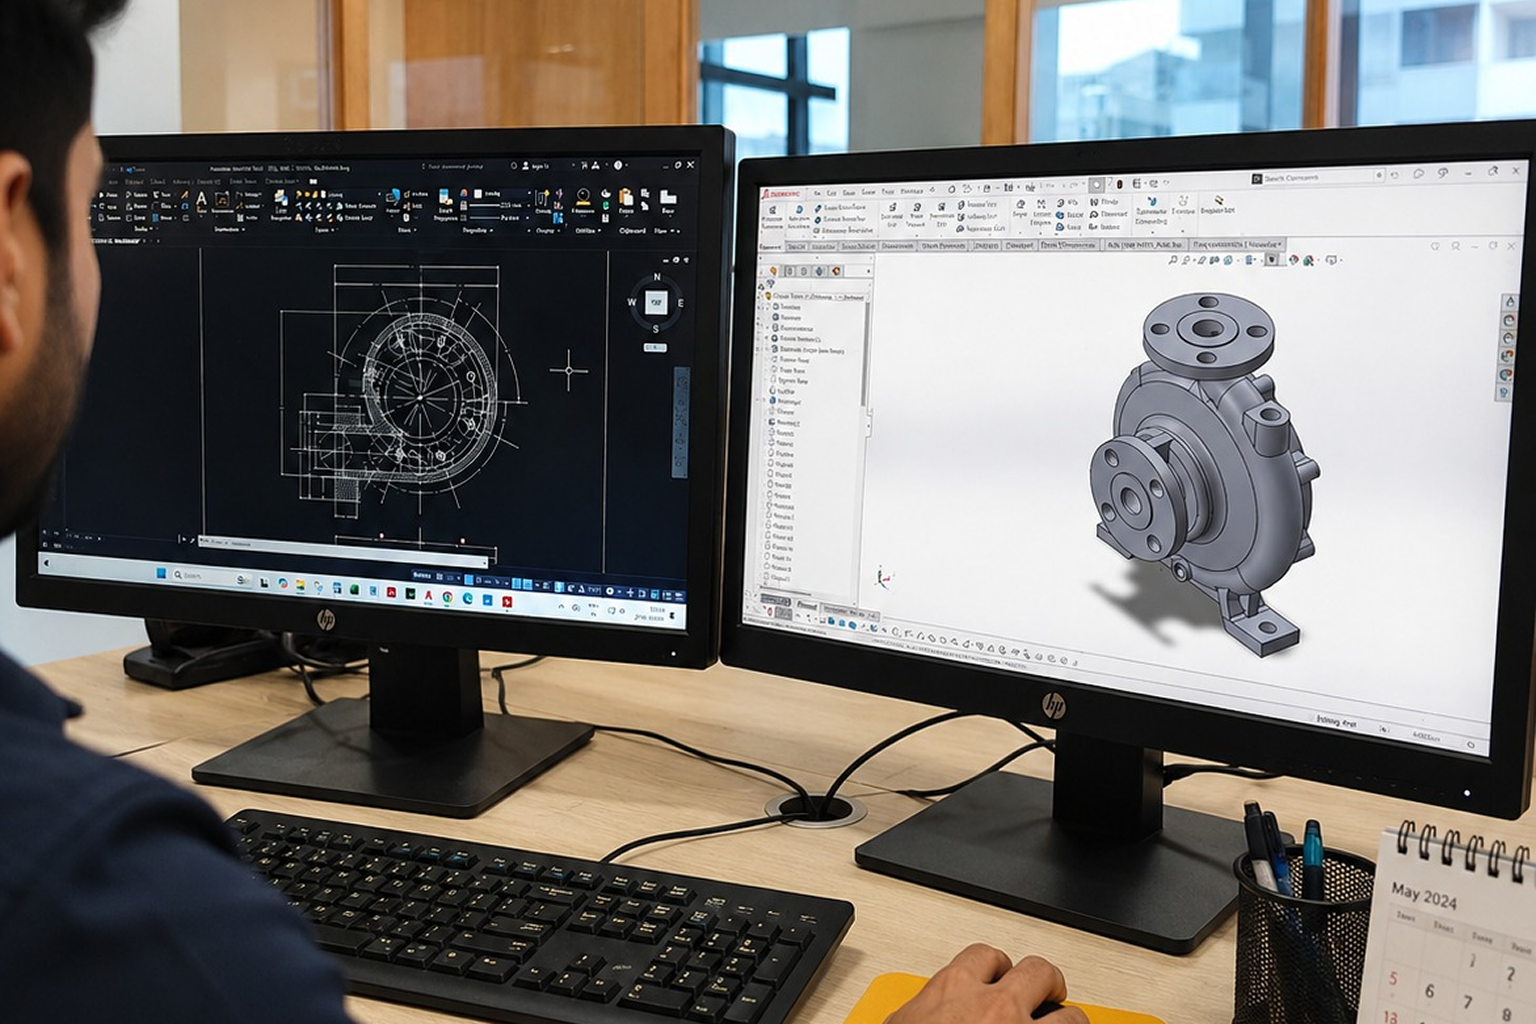Viewport: 1536px width, 1024px height.
Task: Open AutoCAD layer name dropdown in Layers panel
Action: click(x=352, y=194)
